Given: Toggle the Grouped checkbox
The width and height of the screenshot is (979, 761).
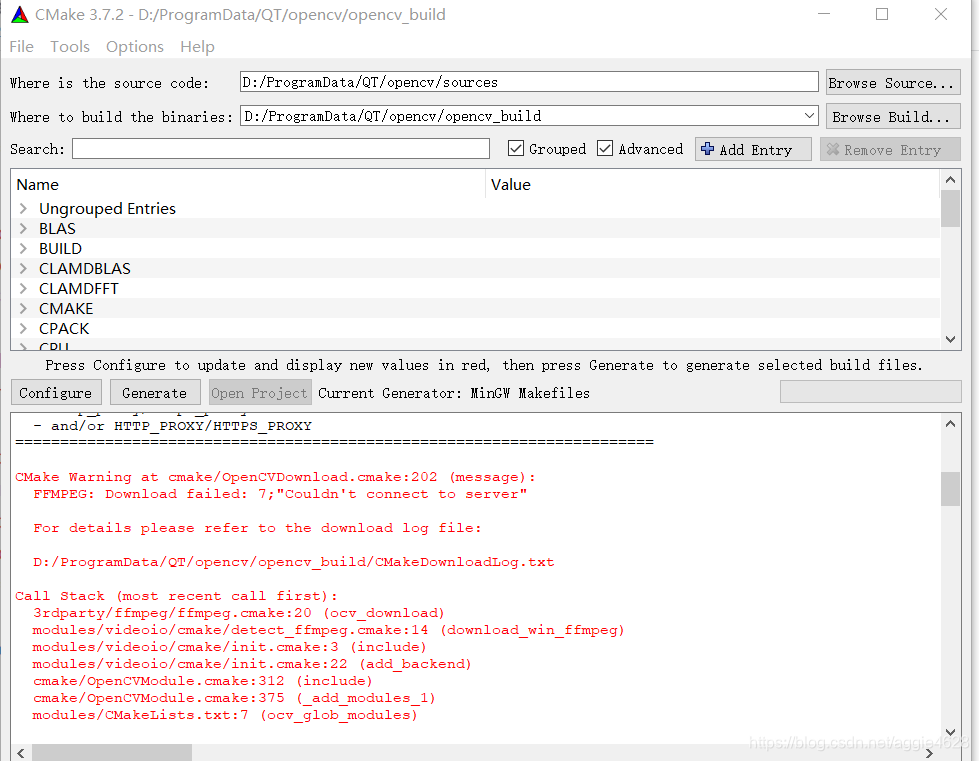Looking at the screenshot, I should (x=516, y=149).
